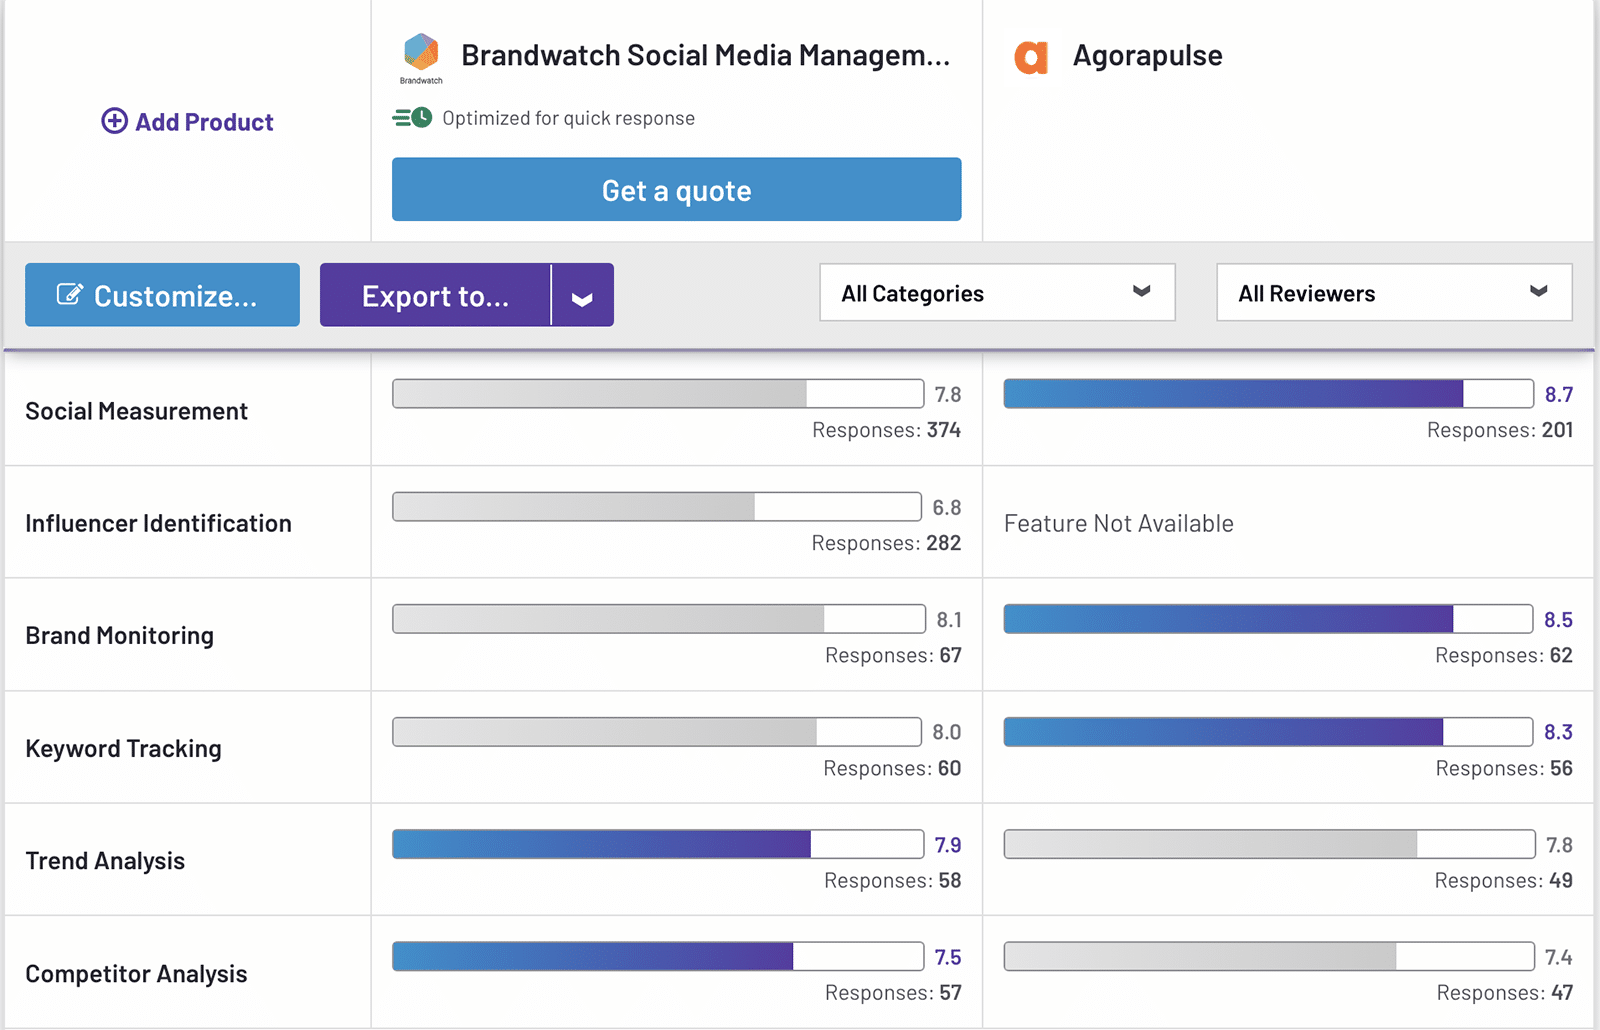The image size is (1600, 1030).
Task: Click the Feature Not Available text
Action: click(1118, 523)
